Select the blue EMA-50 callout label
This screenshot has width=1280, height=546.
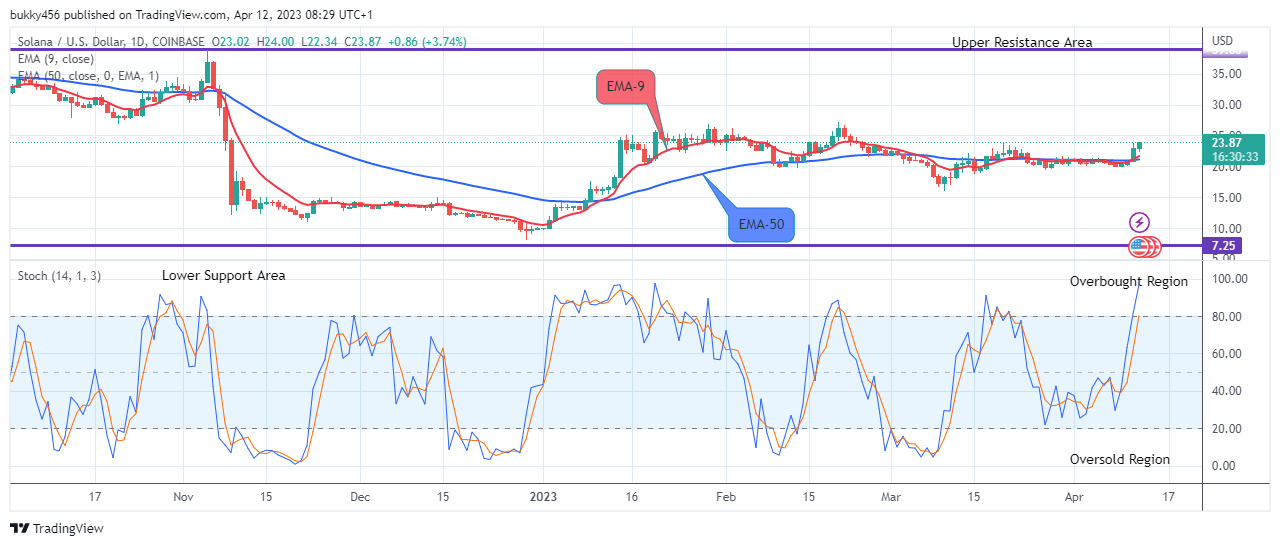coord(760,225)
